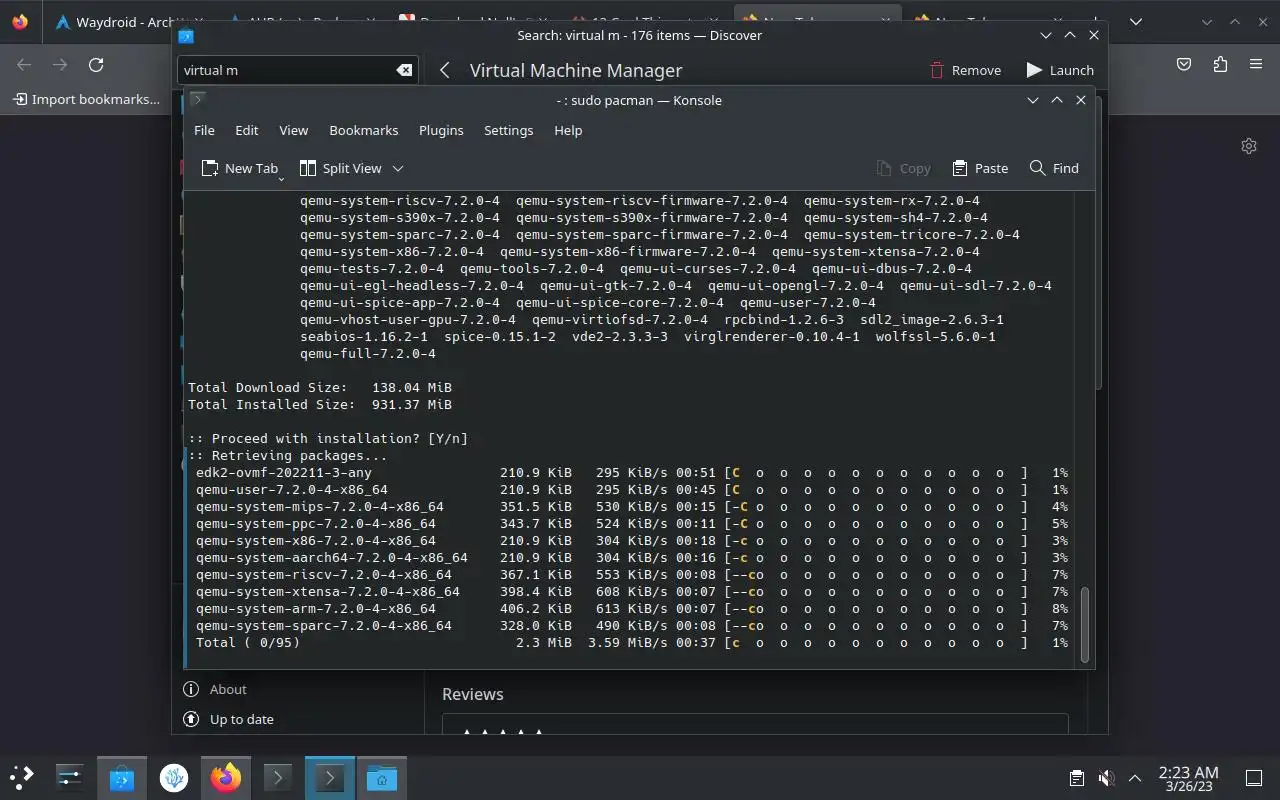The height and width of the screenshot is (800, 1280).
Task: Click the Firefox logo button at top left
Action: coord(20,22)
